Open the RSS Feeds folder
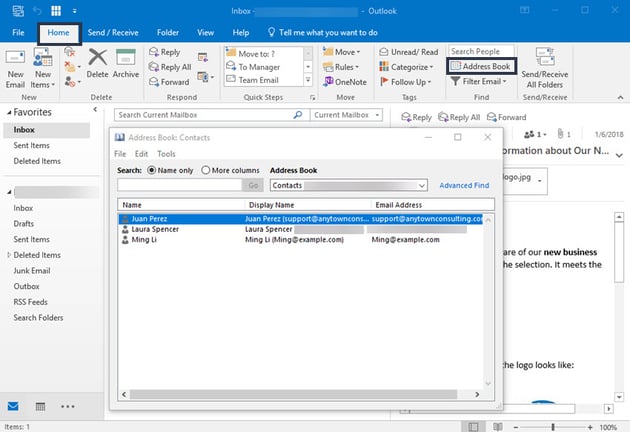 tap(30, 302)
